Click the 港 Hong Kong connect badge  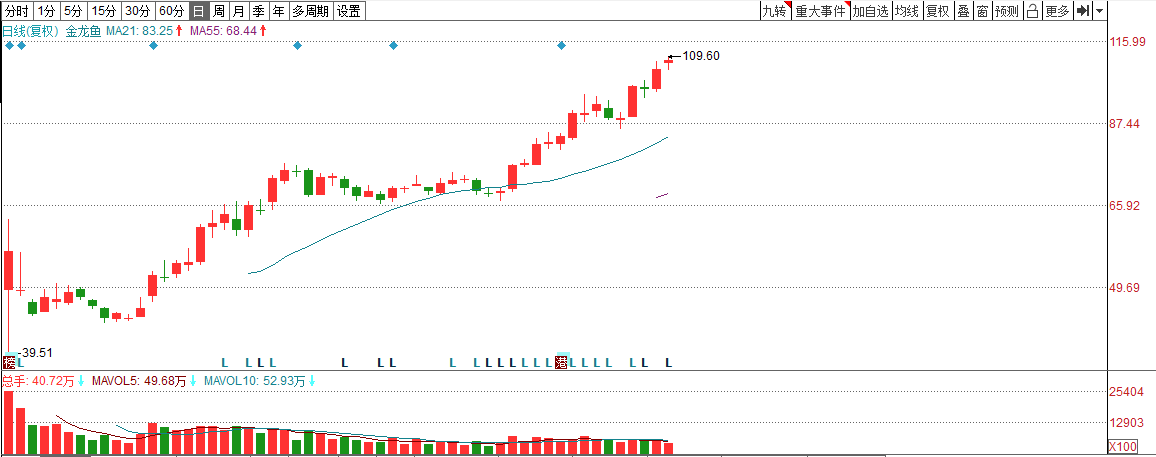[x=562, y=362]
